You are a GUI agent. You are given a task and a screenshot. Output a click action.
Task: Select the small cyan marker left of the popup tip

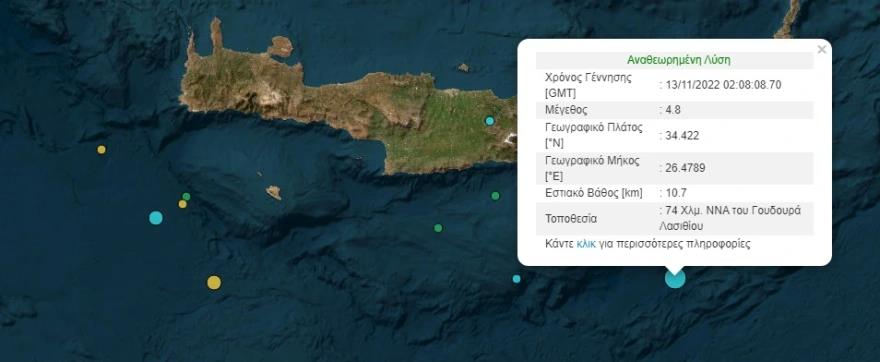click(x=516, y=279)
